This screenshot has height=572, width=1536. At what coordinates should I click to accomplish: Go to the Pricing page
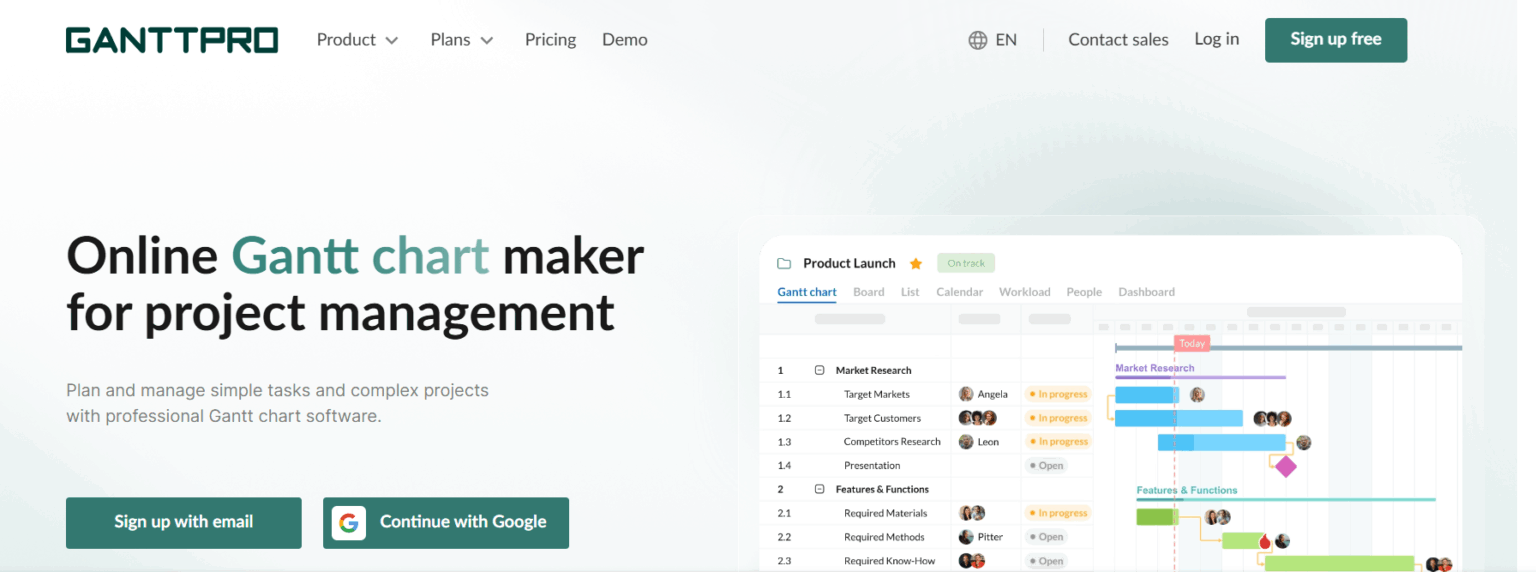(550, 40)
